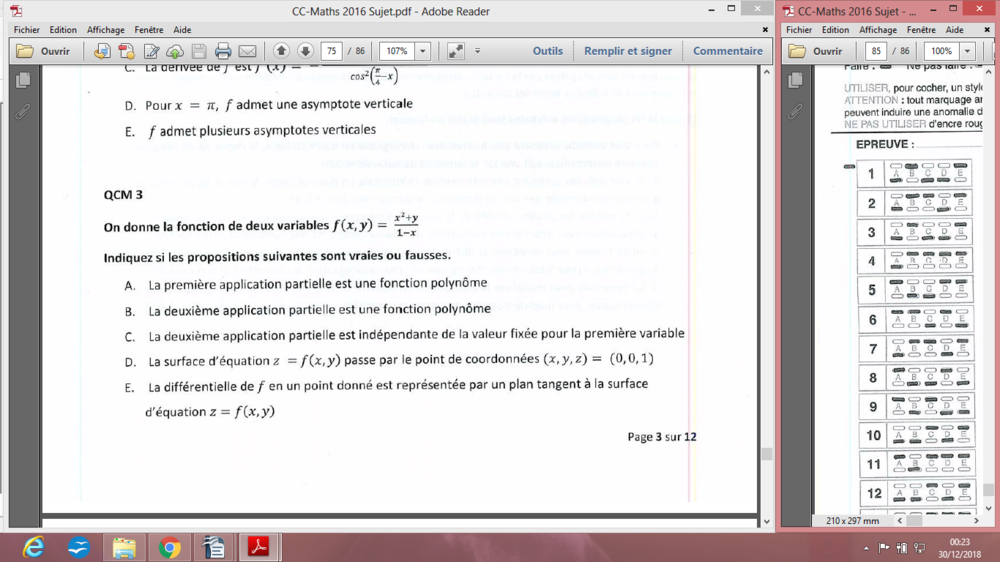Image resolution: width=1000 pixels, height=562 pixels.
Task: Open Fenêtre menu in left window
Action: [x=149, y=30]
